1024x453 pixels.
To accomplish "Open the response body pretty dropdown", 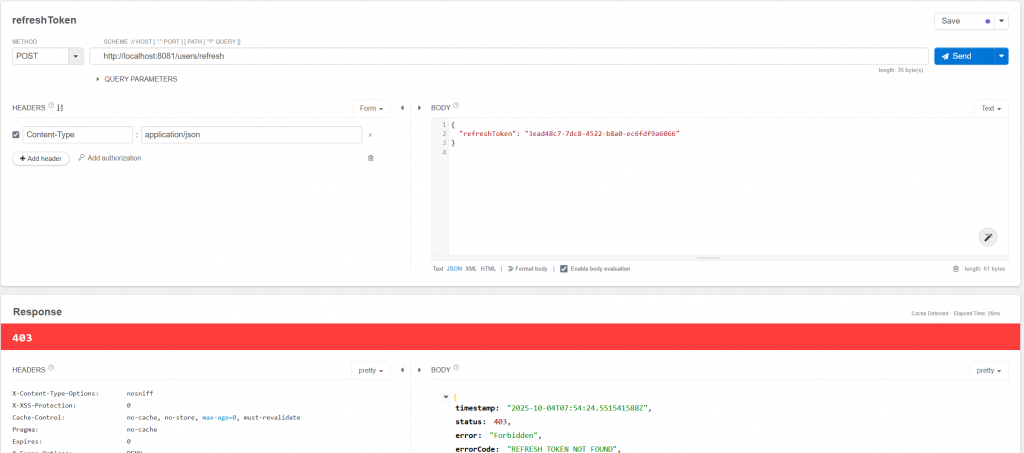I will click(989, 370).
